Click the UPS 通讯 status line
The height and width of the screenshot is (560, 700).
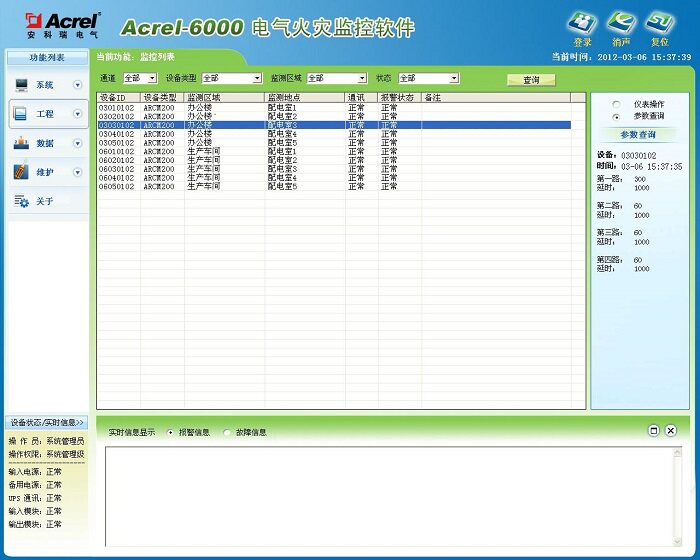[35, 498]
